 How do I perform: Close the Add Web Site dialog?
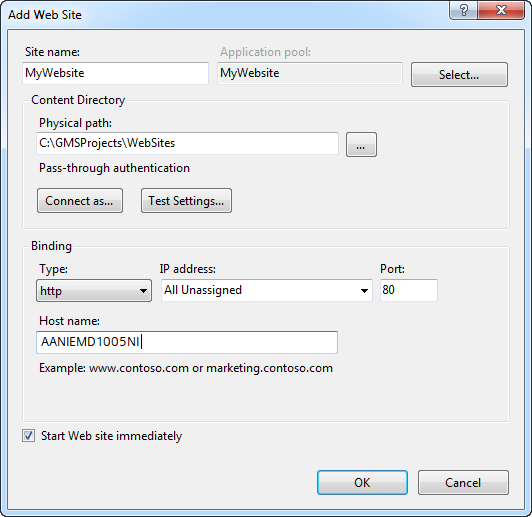[x=501, y=10]
